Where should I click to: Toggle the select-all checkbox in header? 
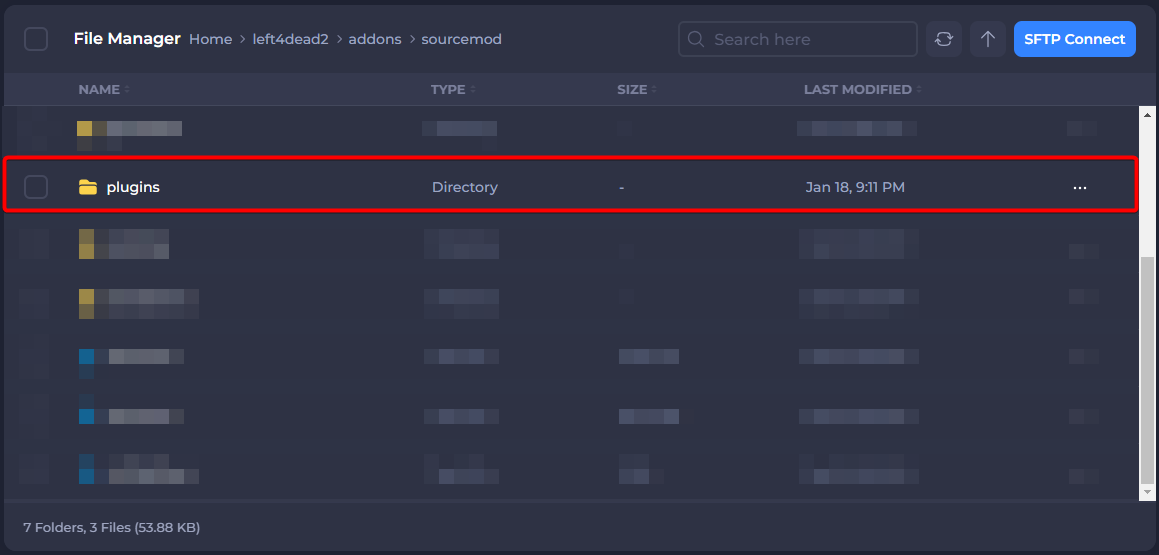36,39
